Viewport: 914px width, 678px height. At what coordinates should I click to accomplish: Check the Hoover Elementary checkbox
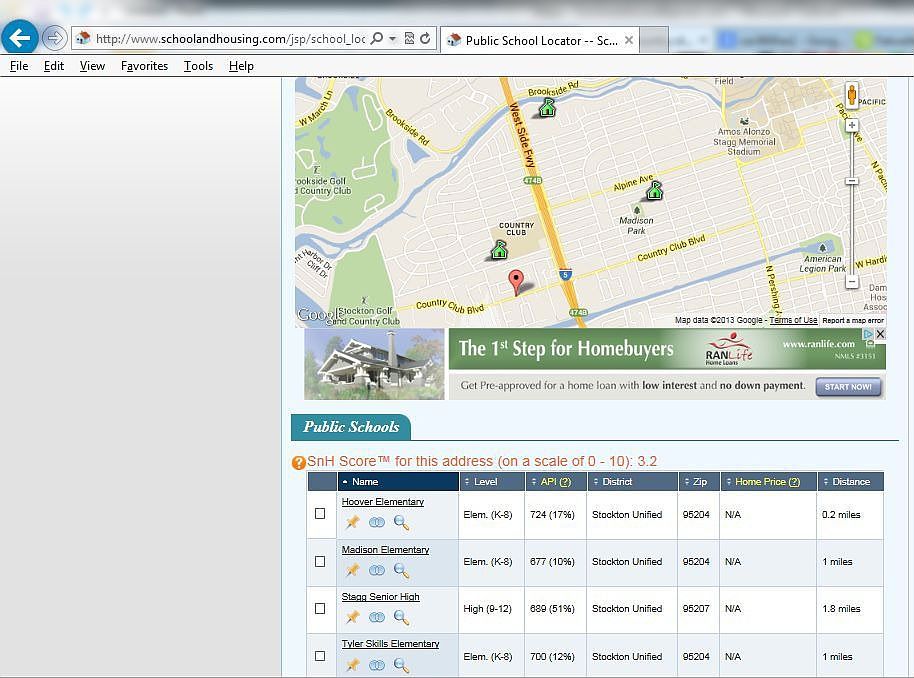[x=320, y=514]
